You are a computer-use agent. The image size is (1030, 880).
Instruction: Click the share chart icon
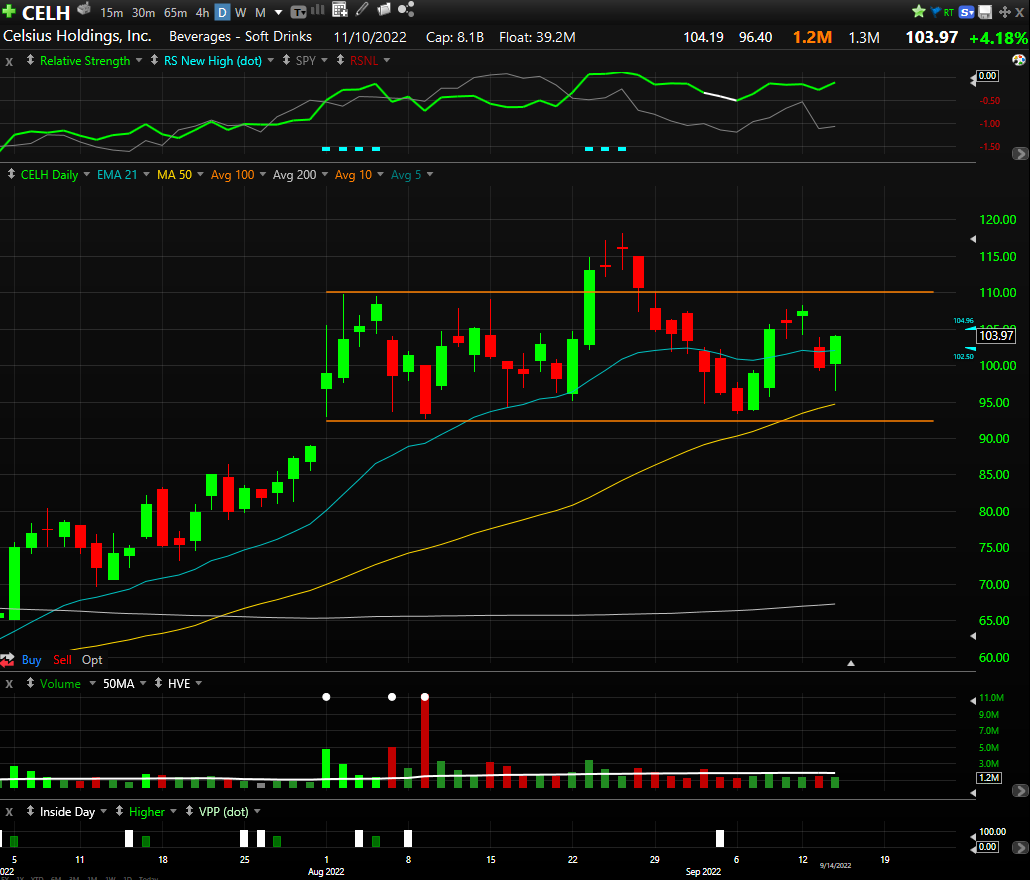(406, 9)
